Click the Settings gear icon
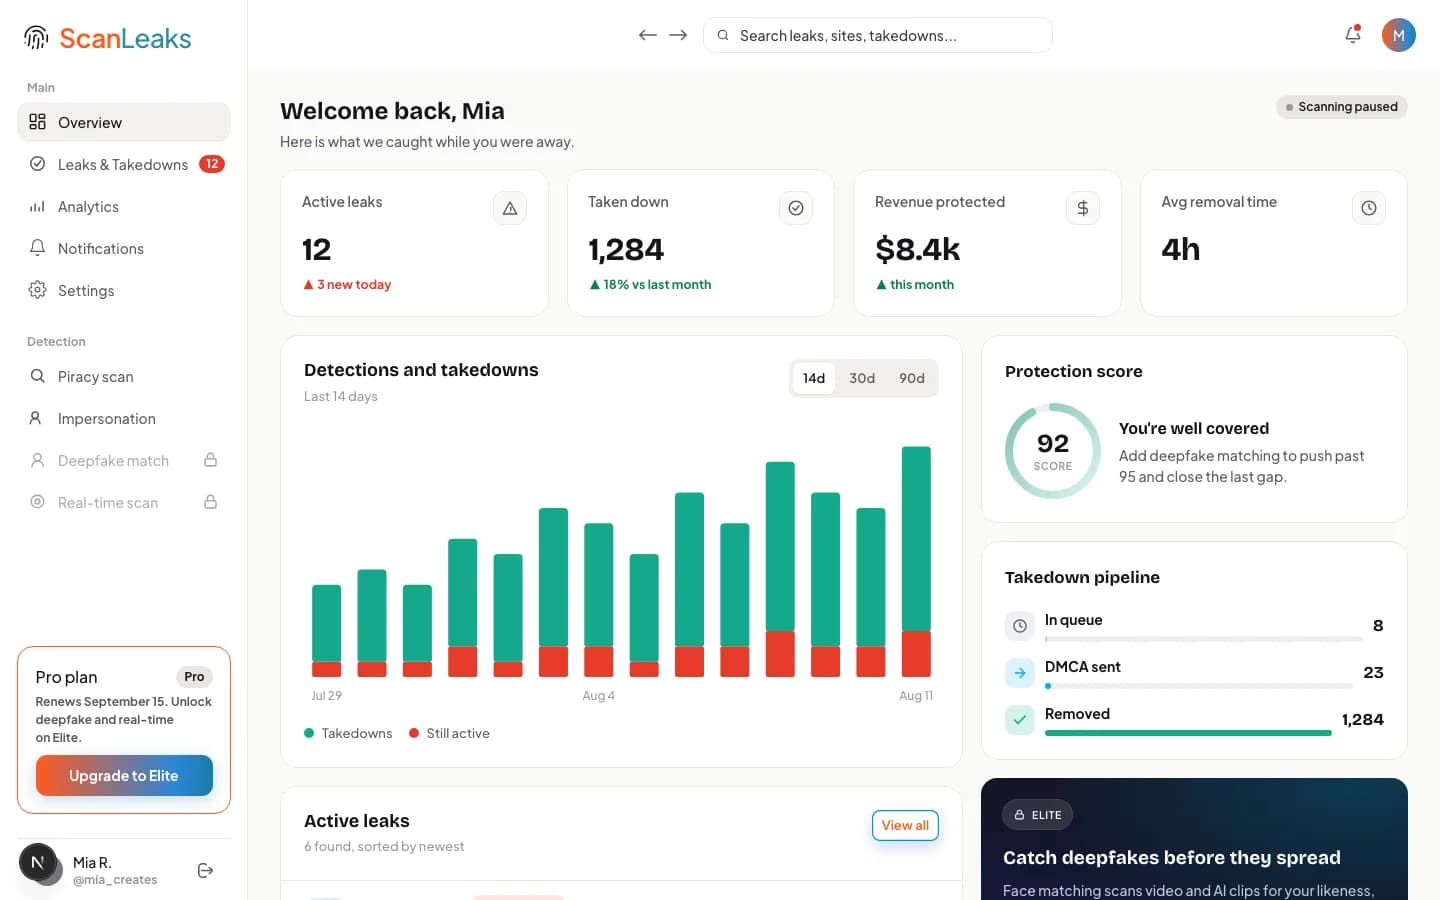 coord(37,290)
